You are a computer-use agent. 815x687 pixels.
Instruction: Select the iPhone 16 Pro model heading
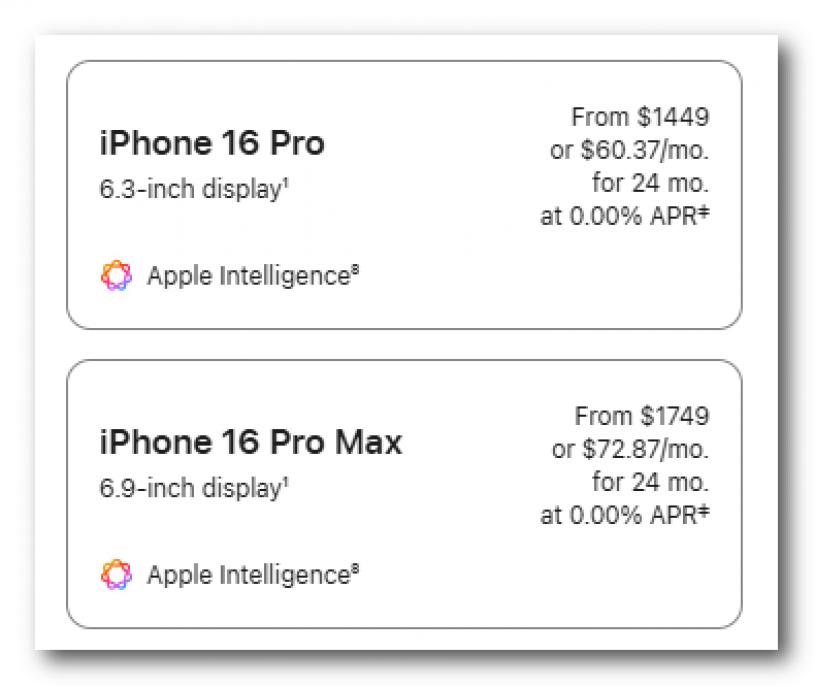pos(212,144)
